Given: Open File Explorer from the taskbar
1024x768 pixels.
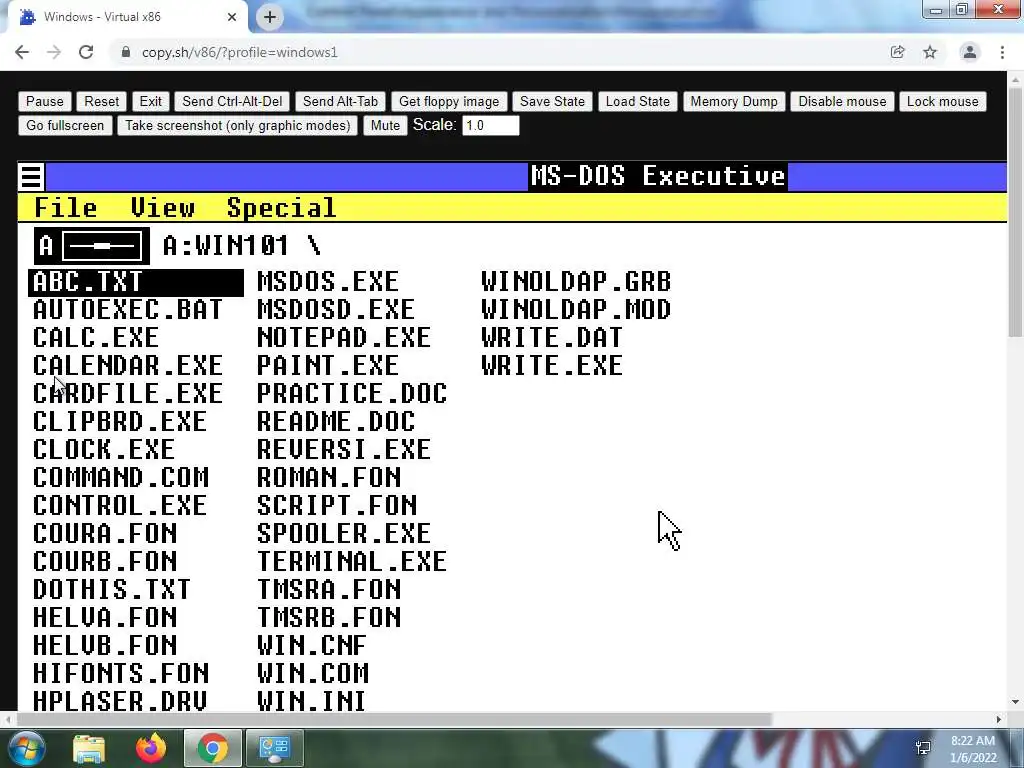Looking at the screenshot, I should [x=89, y=748].
